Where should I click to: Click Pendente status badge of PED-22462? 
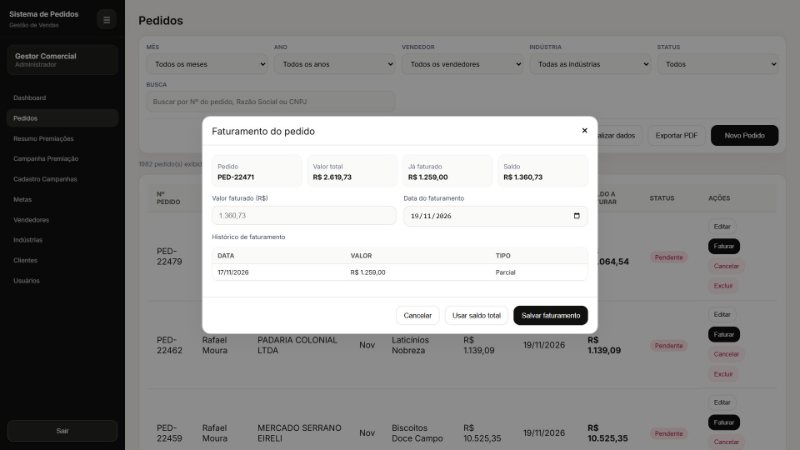(668, 345)
